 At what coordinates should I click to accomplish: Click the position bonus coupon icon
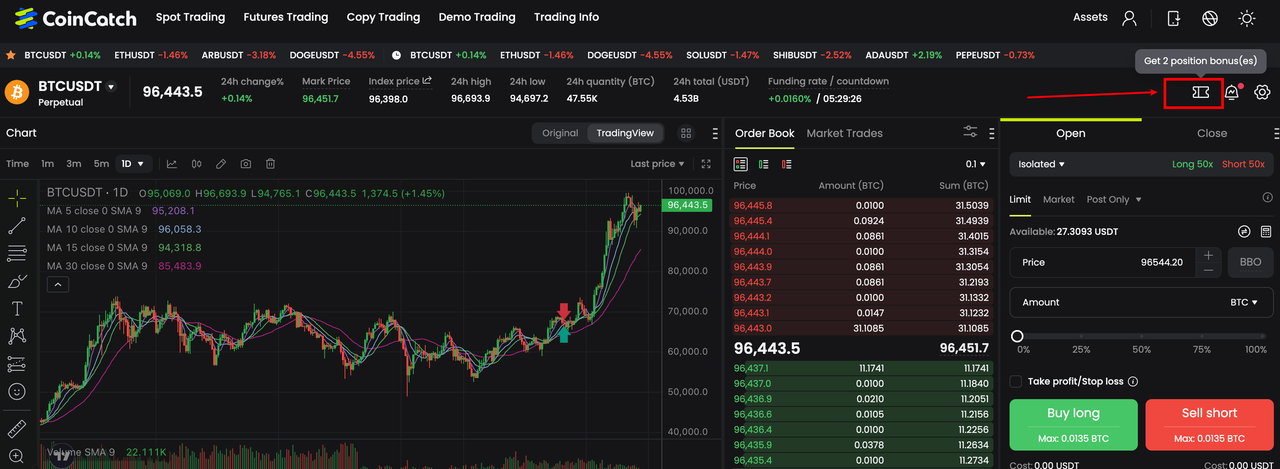(x=1200, y=92)
